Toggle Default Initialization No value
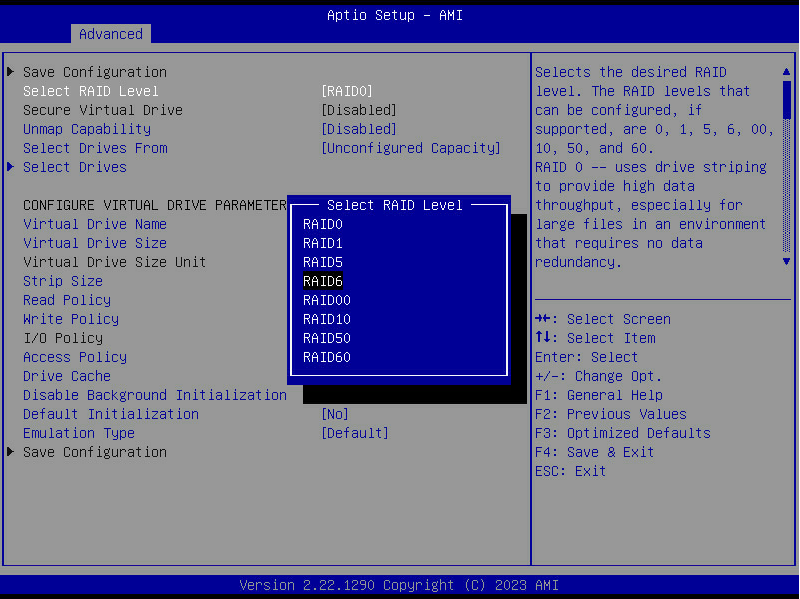Image resolution: width=800 pixels, height=599 pixels. (x=335, y=414)
